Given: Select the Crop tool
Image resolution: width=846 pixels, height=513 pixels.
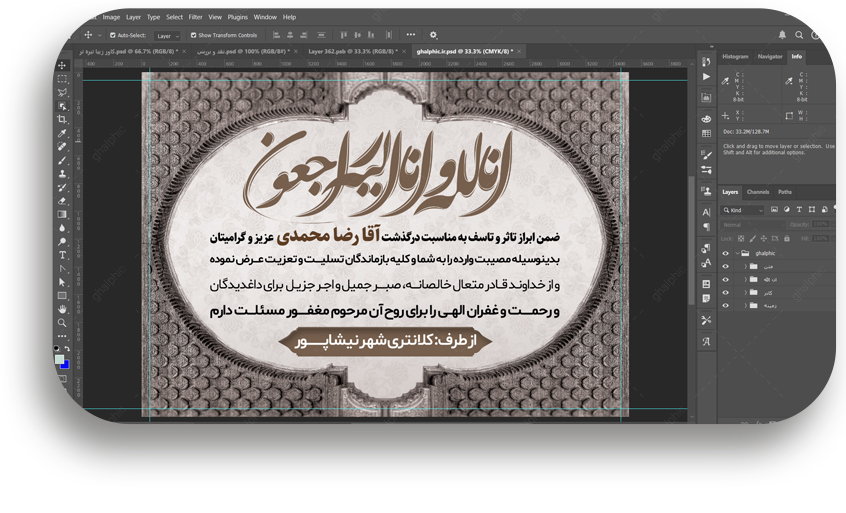Looking at the screenshot, I should (x=62, y=119).
